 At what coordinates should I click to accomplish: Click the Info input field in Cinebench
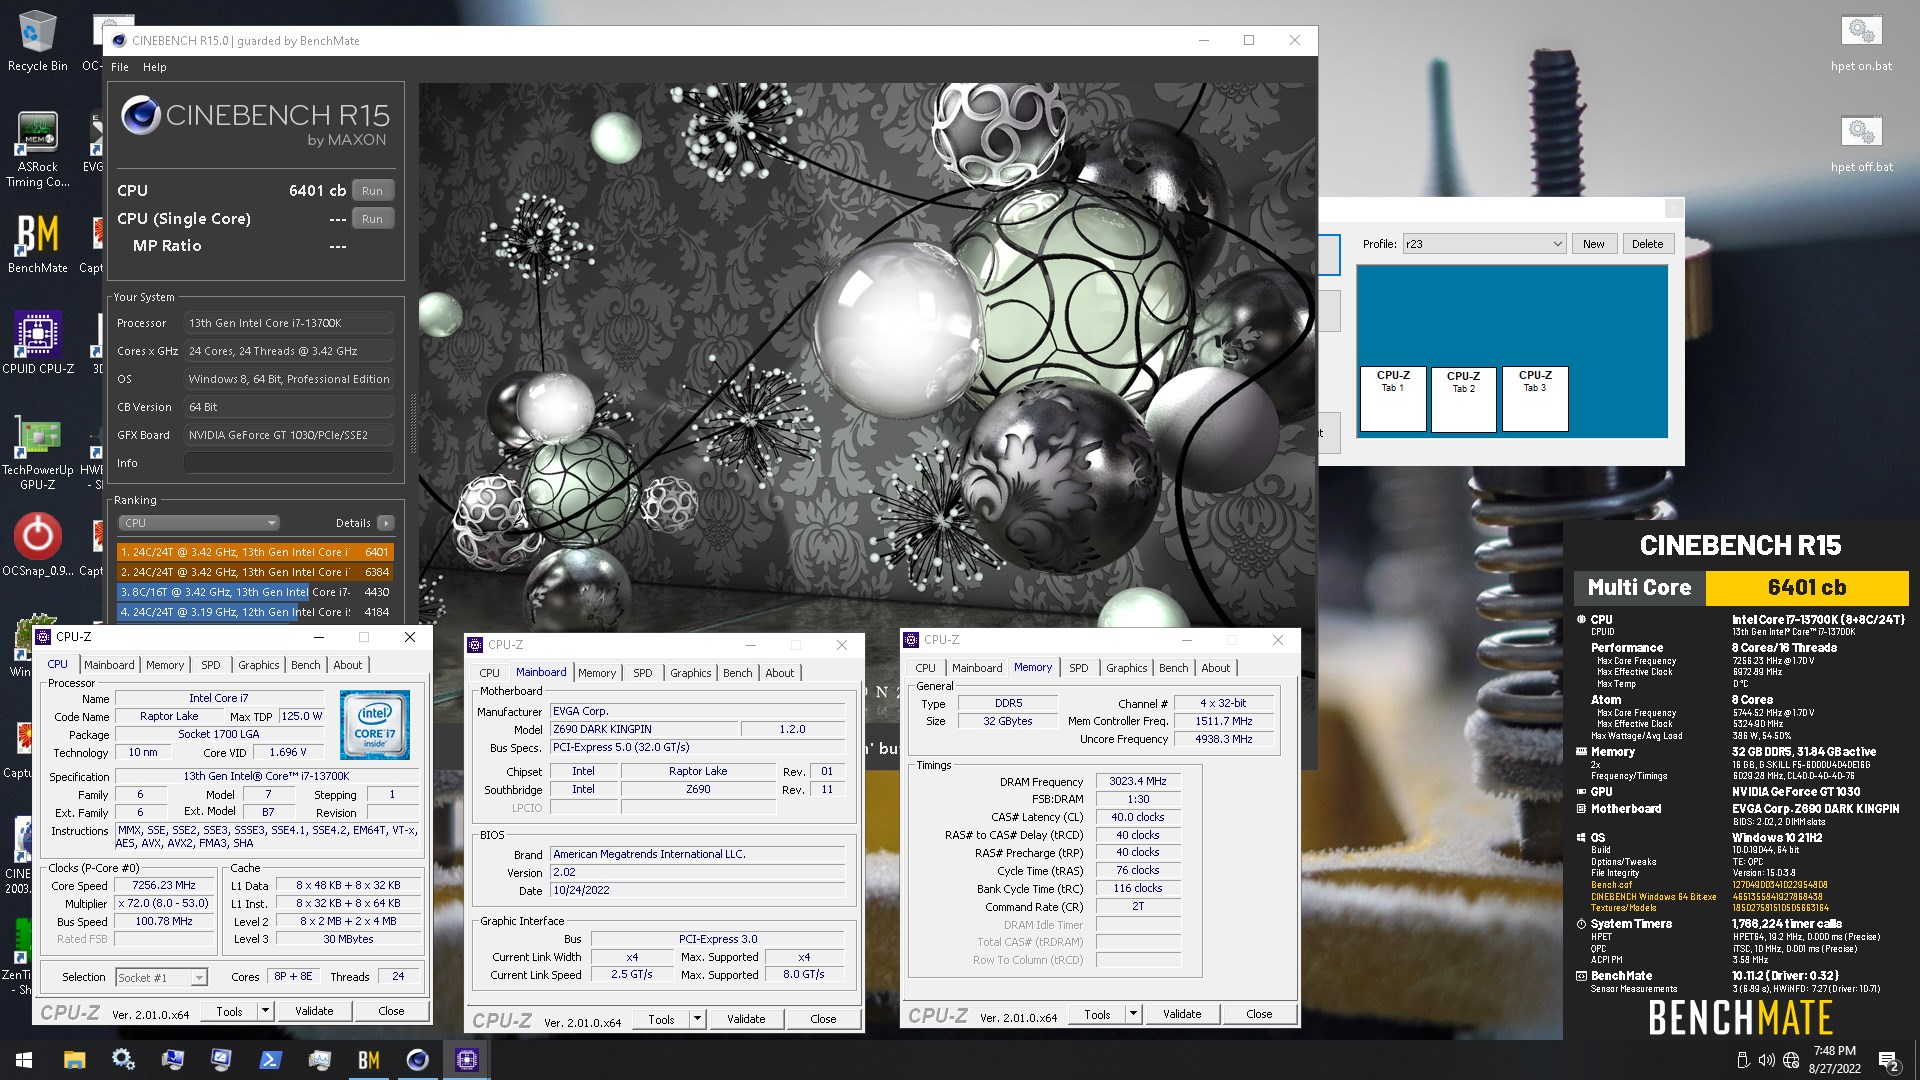pos(288,463)
